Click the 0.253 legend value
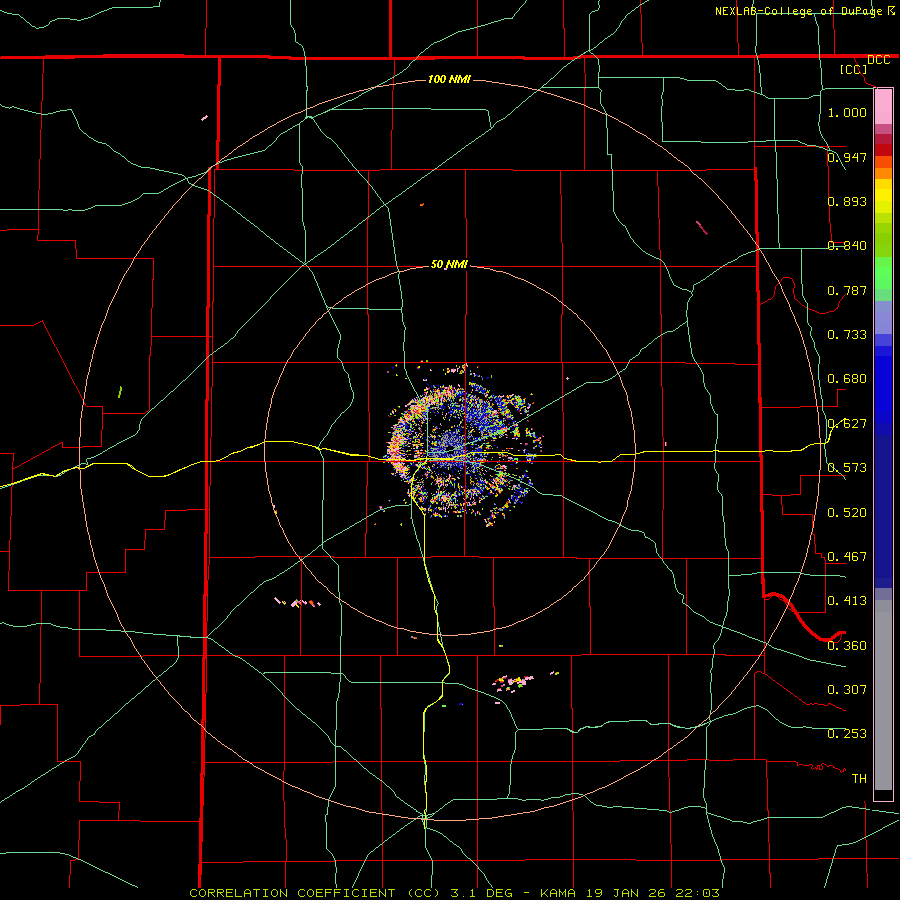Image resolution: width=900 pixels, height=900 pixels. [847, 734]
